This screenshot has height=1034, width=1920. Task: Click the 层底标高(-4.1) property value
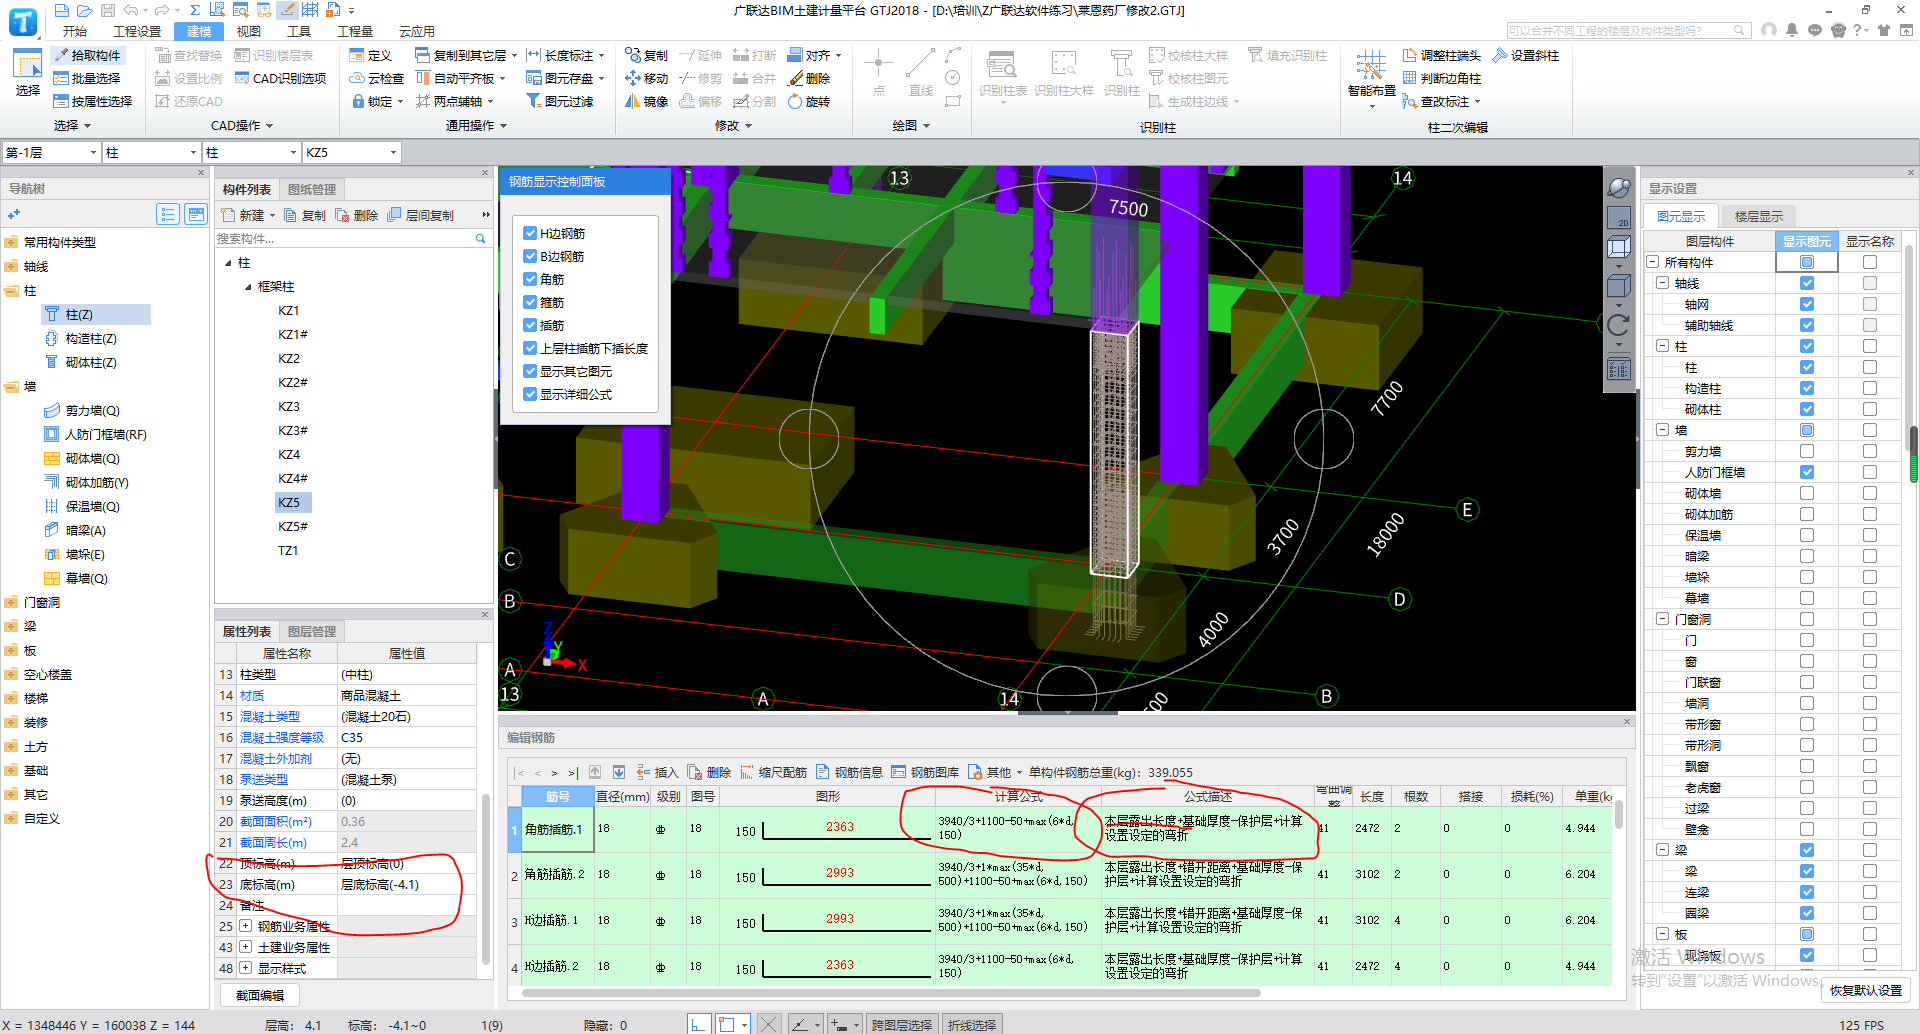tap(406, 884)
